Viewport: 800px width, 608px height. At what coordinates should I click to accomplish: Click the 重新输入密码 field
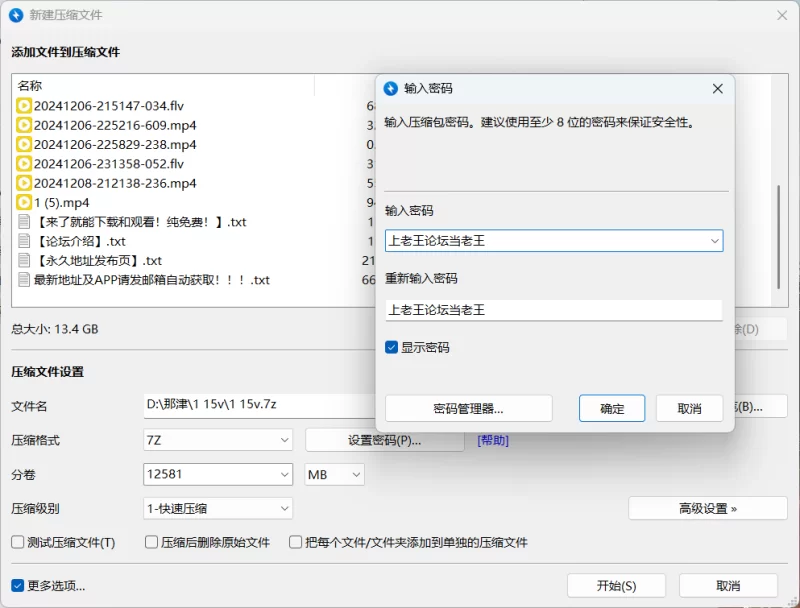(x=554, y=310)
